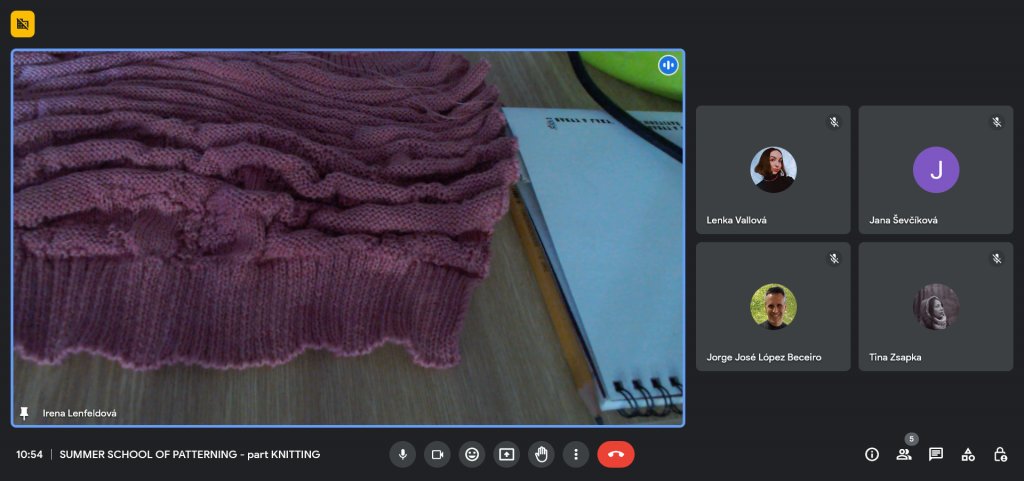Show the participants people panel
1024x481 pixels.
[904, 454]
